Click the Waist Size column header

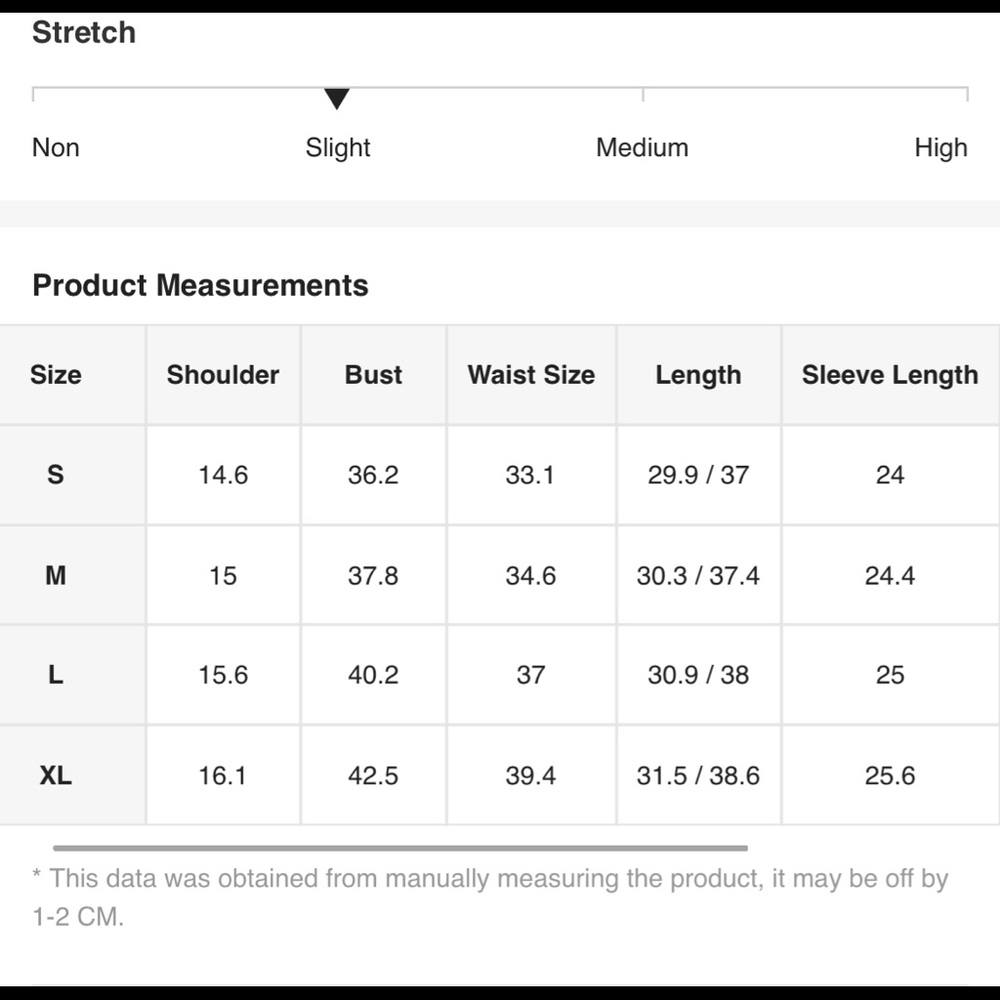[x=531, y=374]
